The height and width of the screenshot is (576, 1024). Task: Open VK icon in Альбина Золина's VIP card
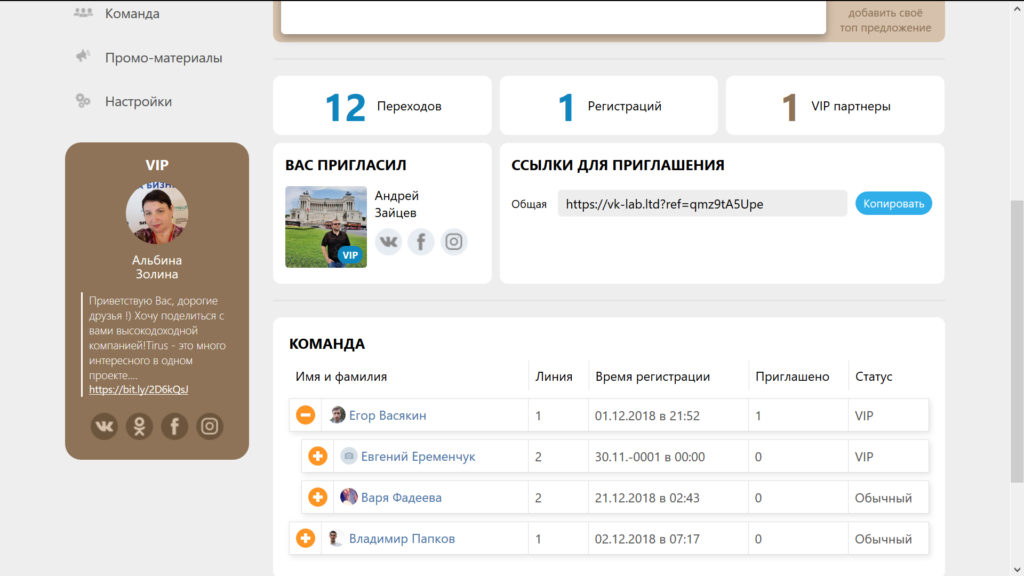[x=104, y=426]
